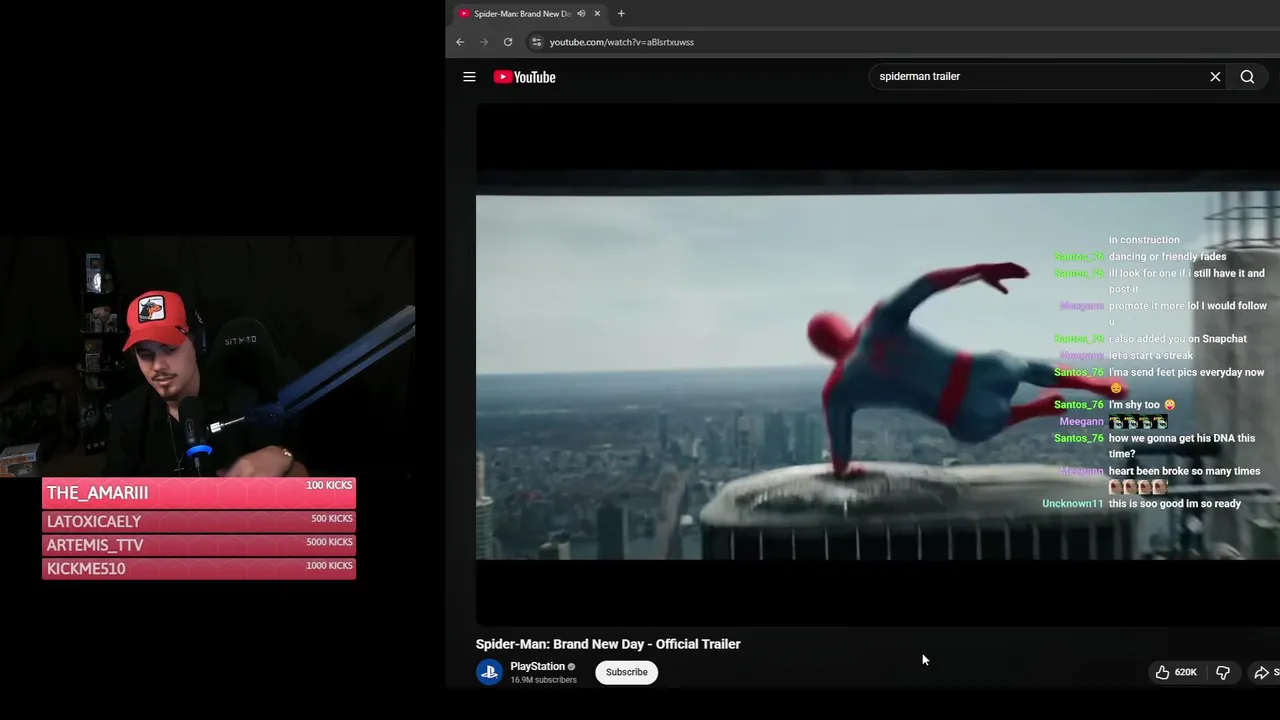Click the Share arrow icon
1280x720 pixels.
point(1262,673)
